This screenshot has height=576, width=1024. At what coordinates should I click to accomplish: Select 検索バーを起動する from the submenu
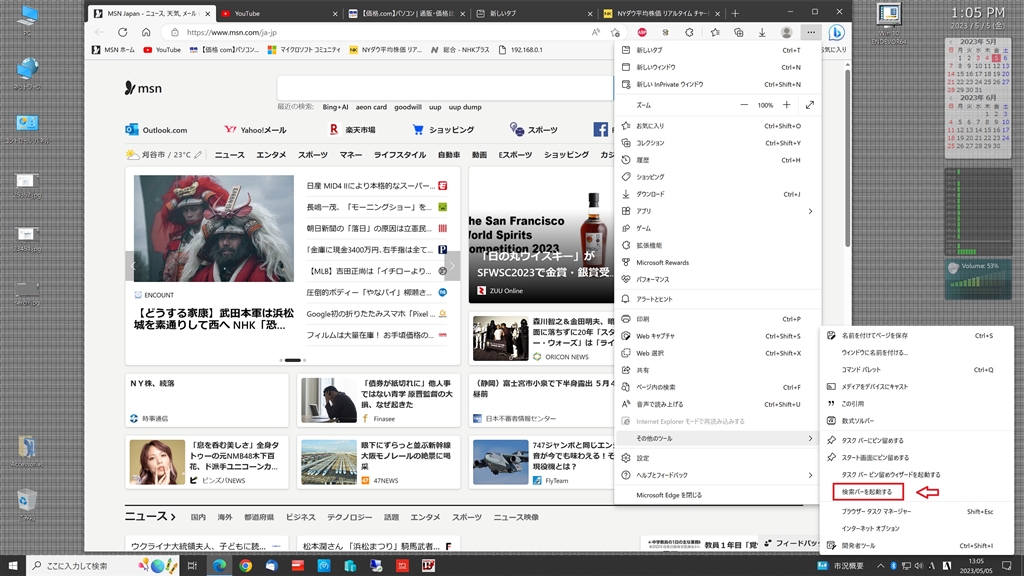click(x=867, y=492)
